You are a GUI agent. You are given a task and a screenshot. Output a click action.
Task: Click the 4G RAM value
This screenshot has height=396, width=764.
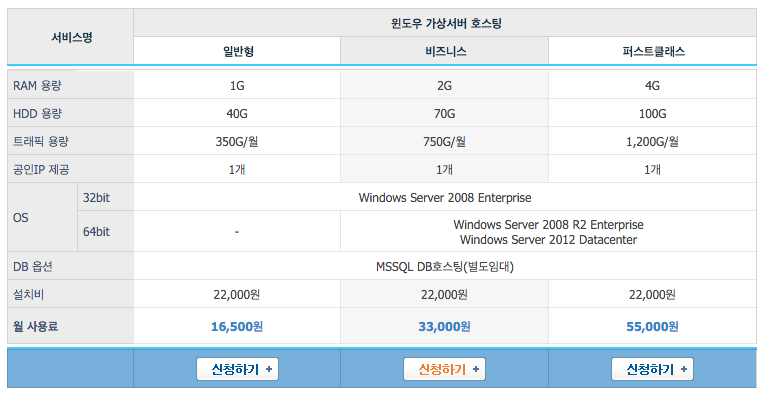pyautogui.click(x=652, y=86)
